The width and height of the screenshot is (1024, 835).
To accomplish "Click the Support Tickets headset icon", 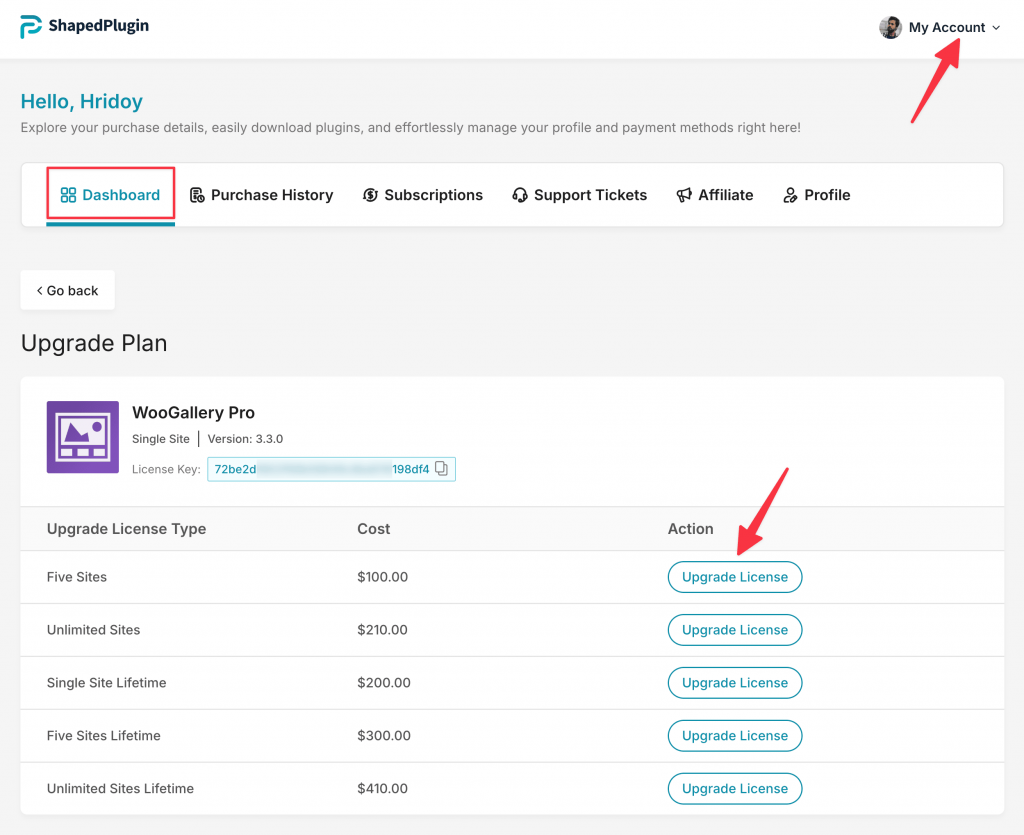I will (x=520, y=195).
